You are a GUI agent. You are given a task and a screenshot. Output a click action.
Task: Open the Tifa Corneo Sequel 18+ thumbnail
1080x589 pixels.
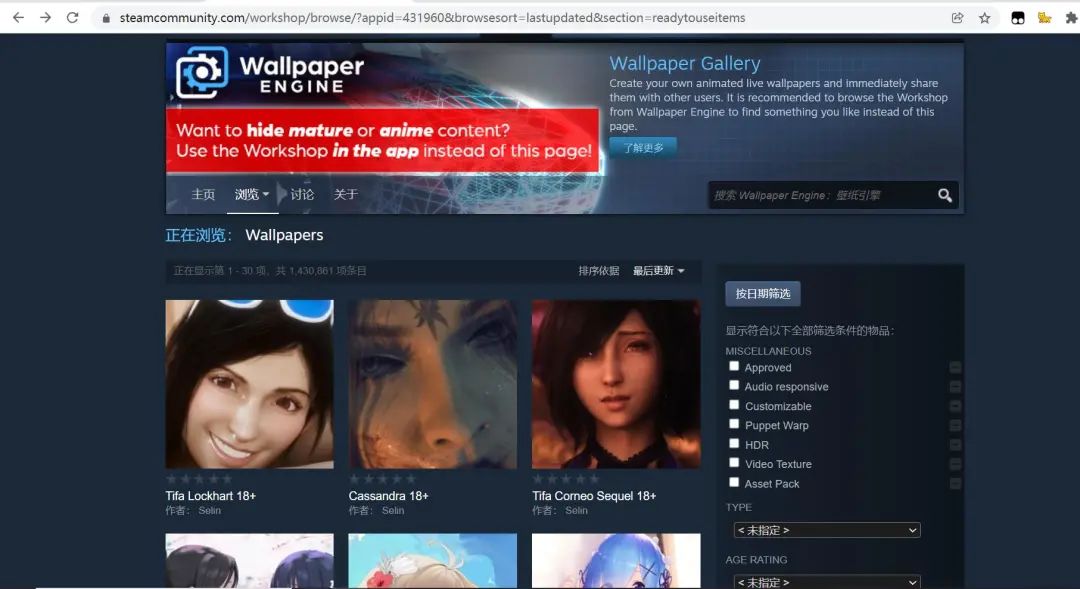(616, 384)
